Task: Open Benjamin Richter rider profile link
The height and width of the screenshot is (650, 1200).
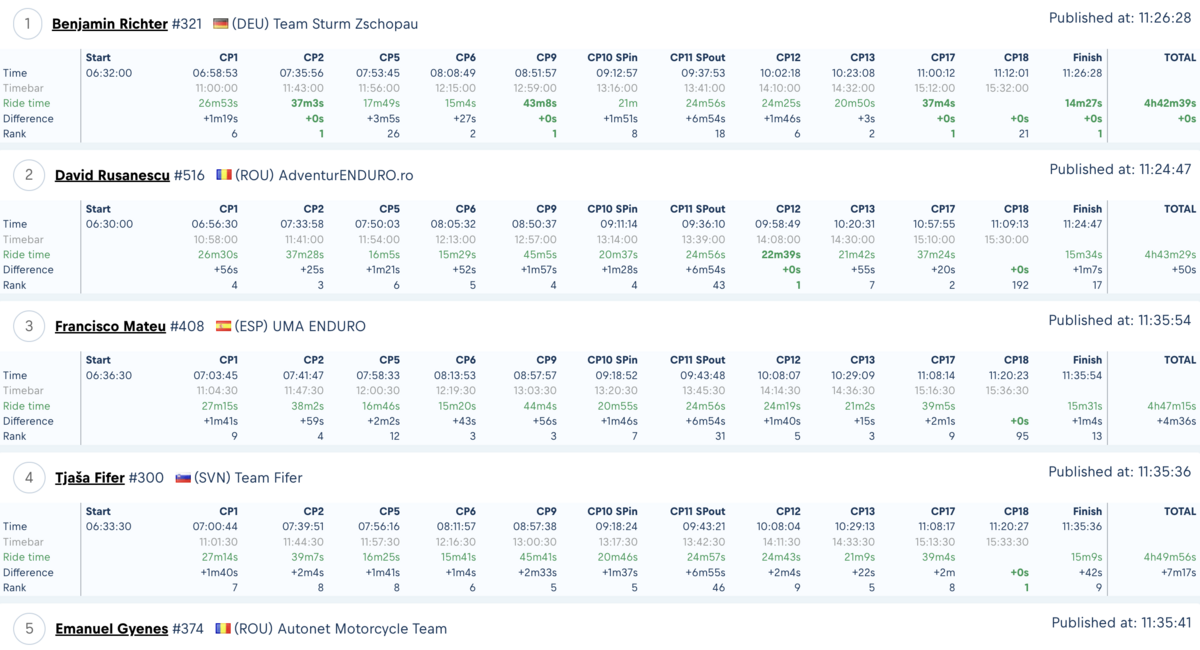Action: (110, 24)
